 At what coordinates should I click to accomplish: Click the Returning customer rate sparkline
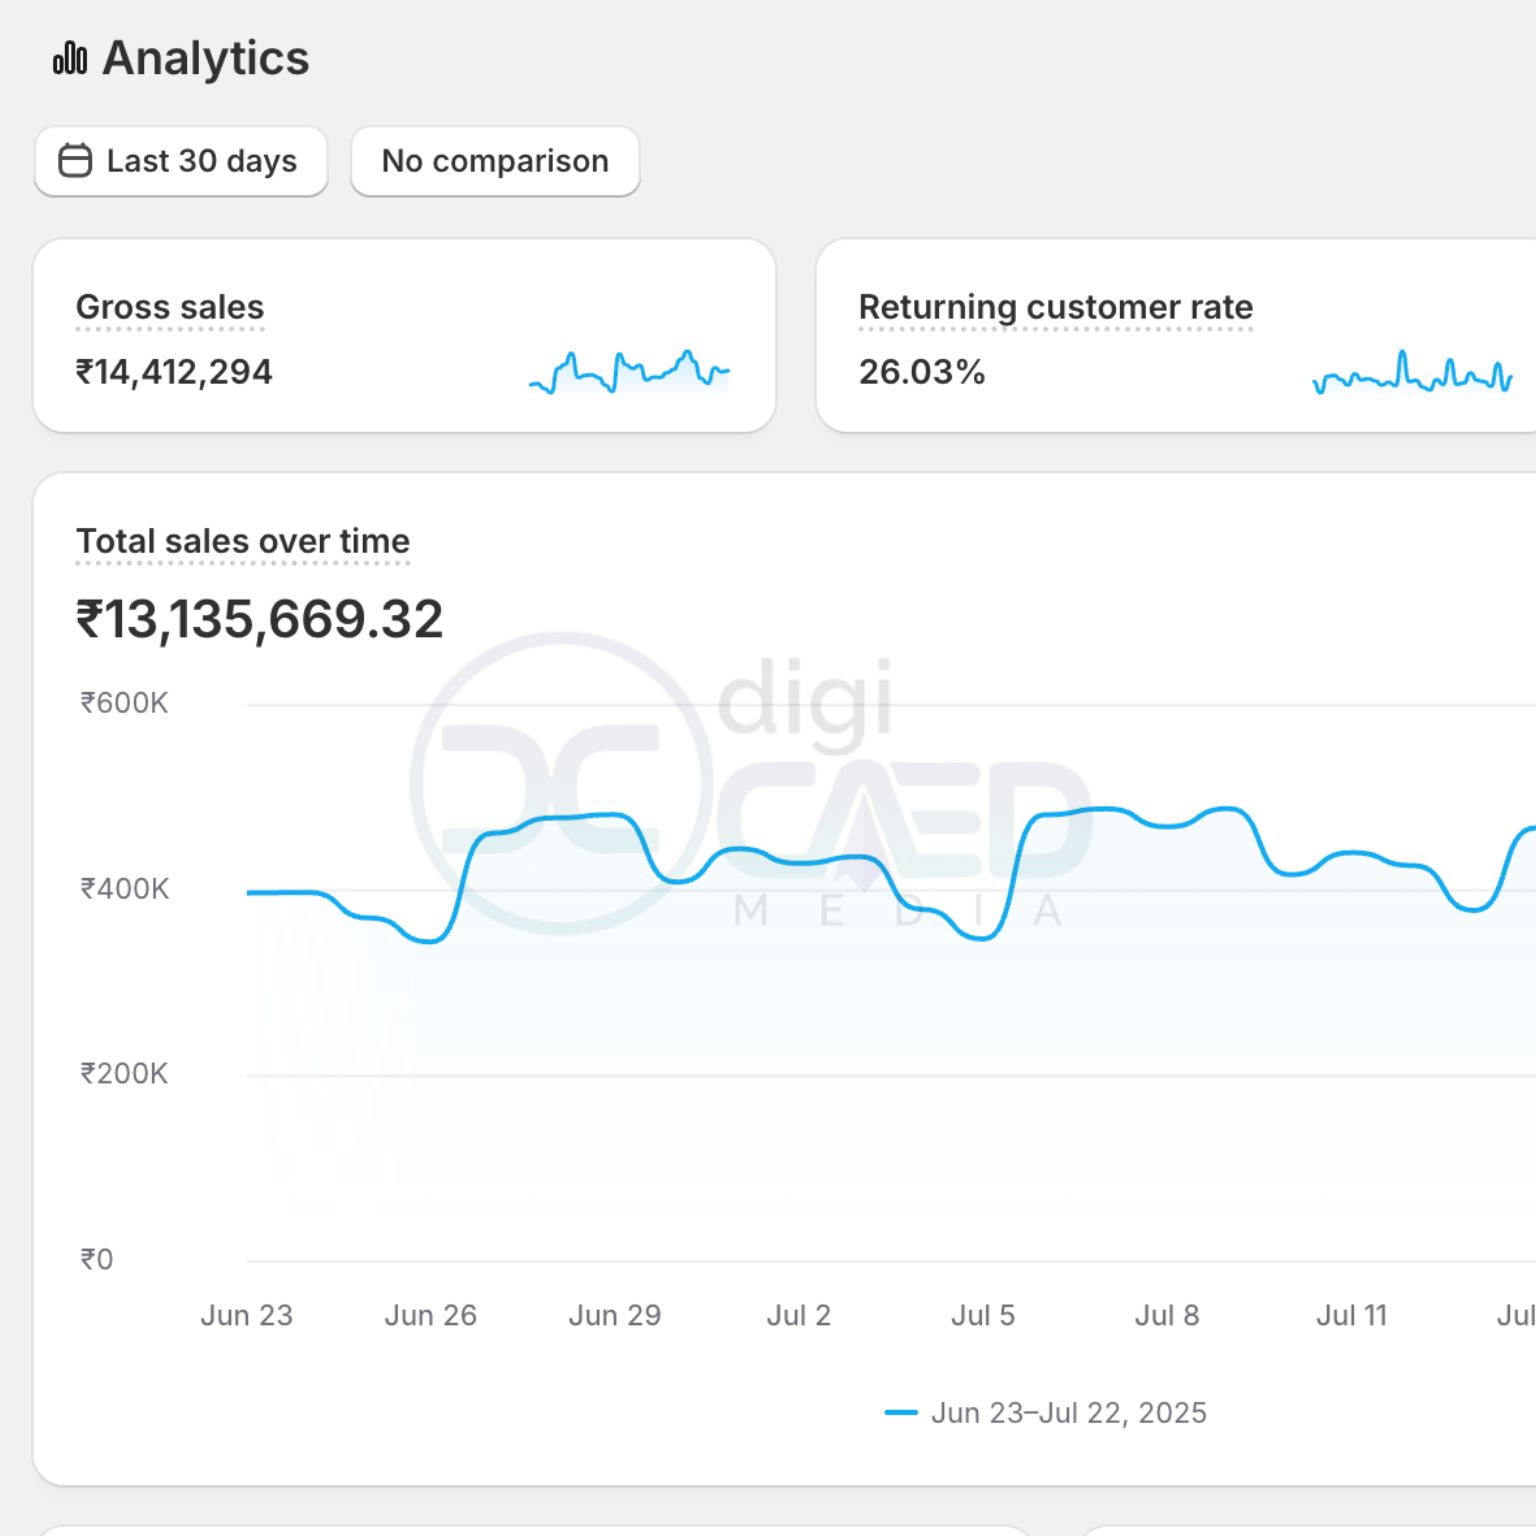[1411, 373]
